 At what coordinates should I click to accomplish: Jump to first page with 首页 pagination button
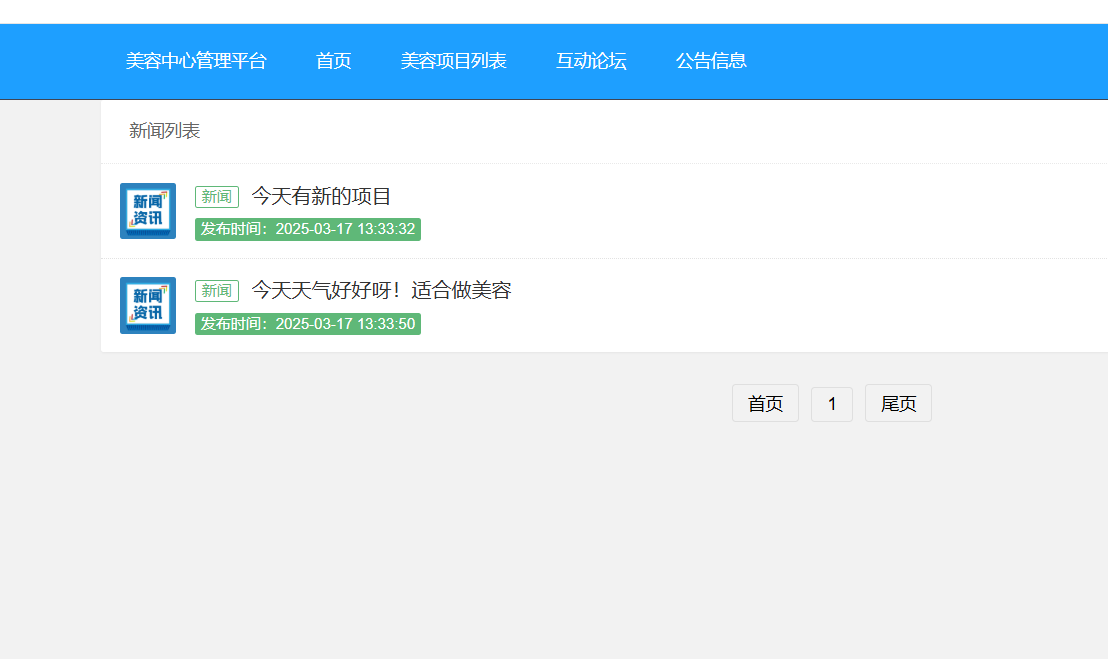(x=765, y=404)
